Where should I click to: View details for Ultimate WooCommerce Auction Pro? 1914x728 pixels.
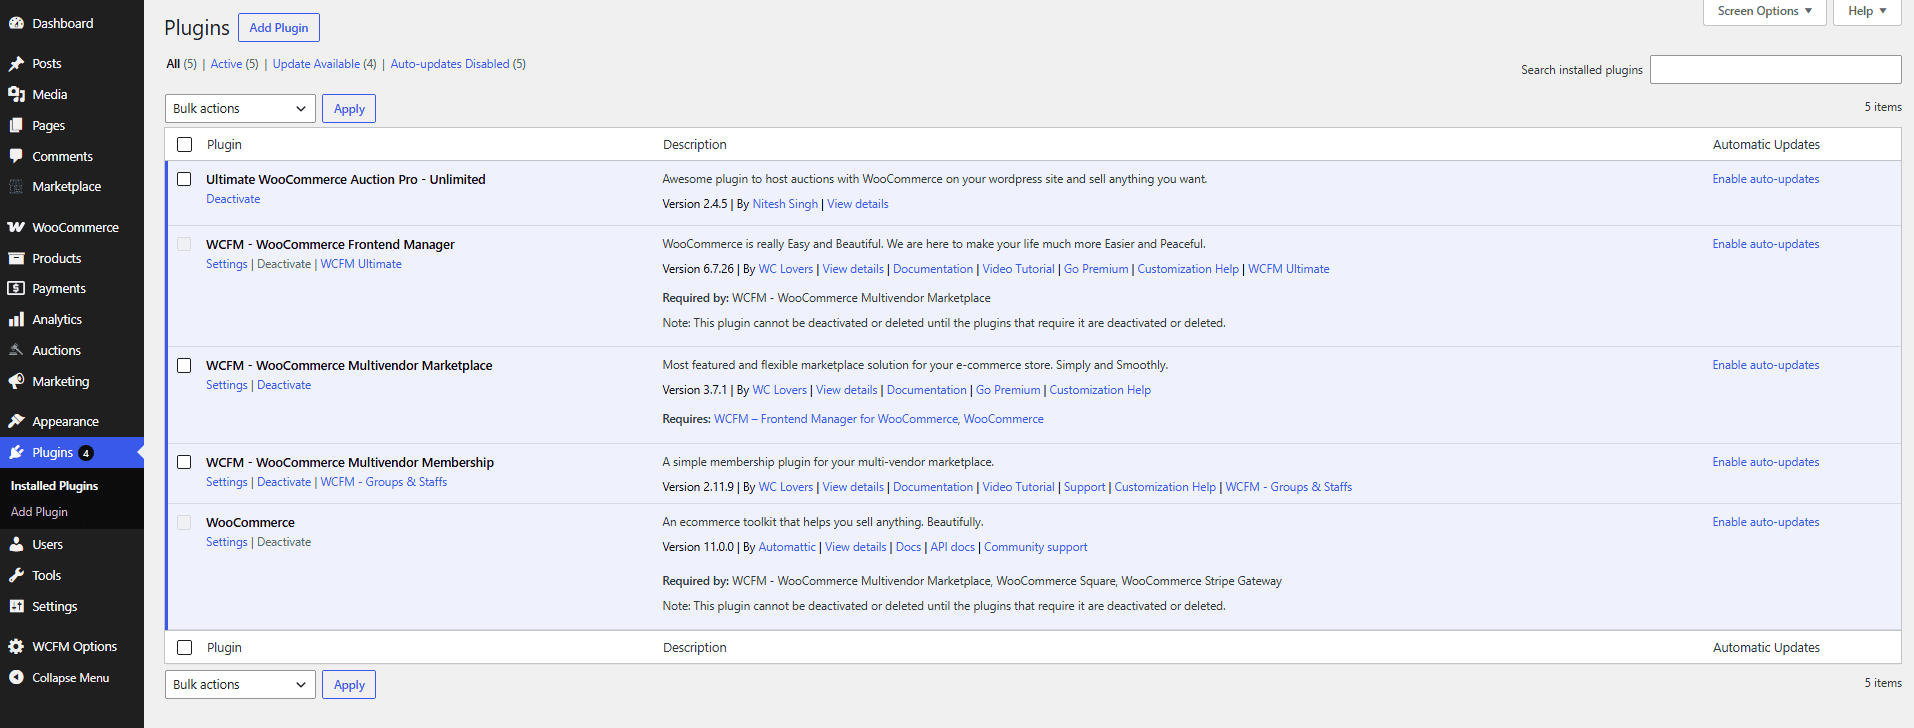click(857, 204)
